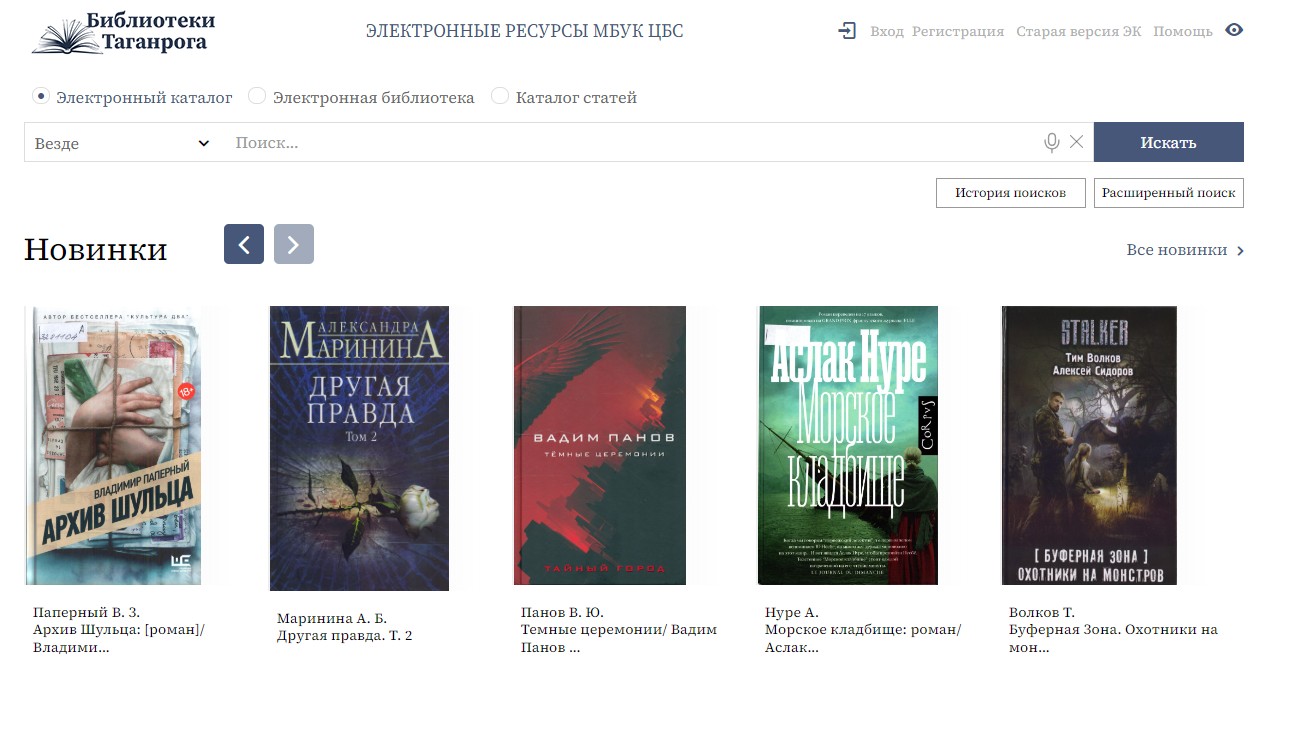This screenshot has height=733, width=1303.
Task: Click ЭЛЕКТРОННЫЕ РЕСУРСЫ МБУК ЦБС header text
Action: [525, 31]
